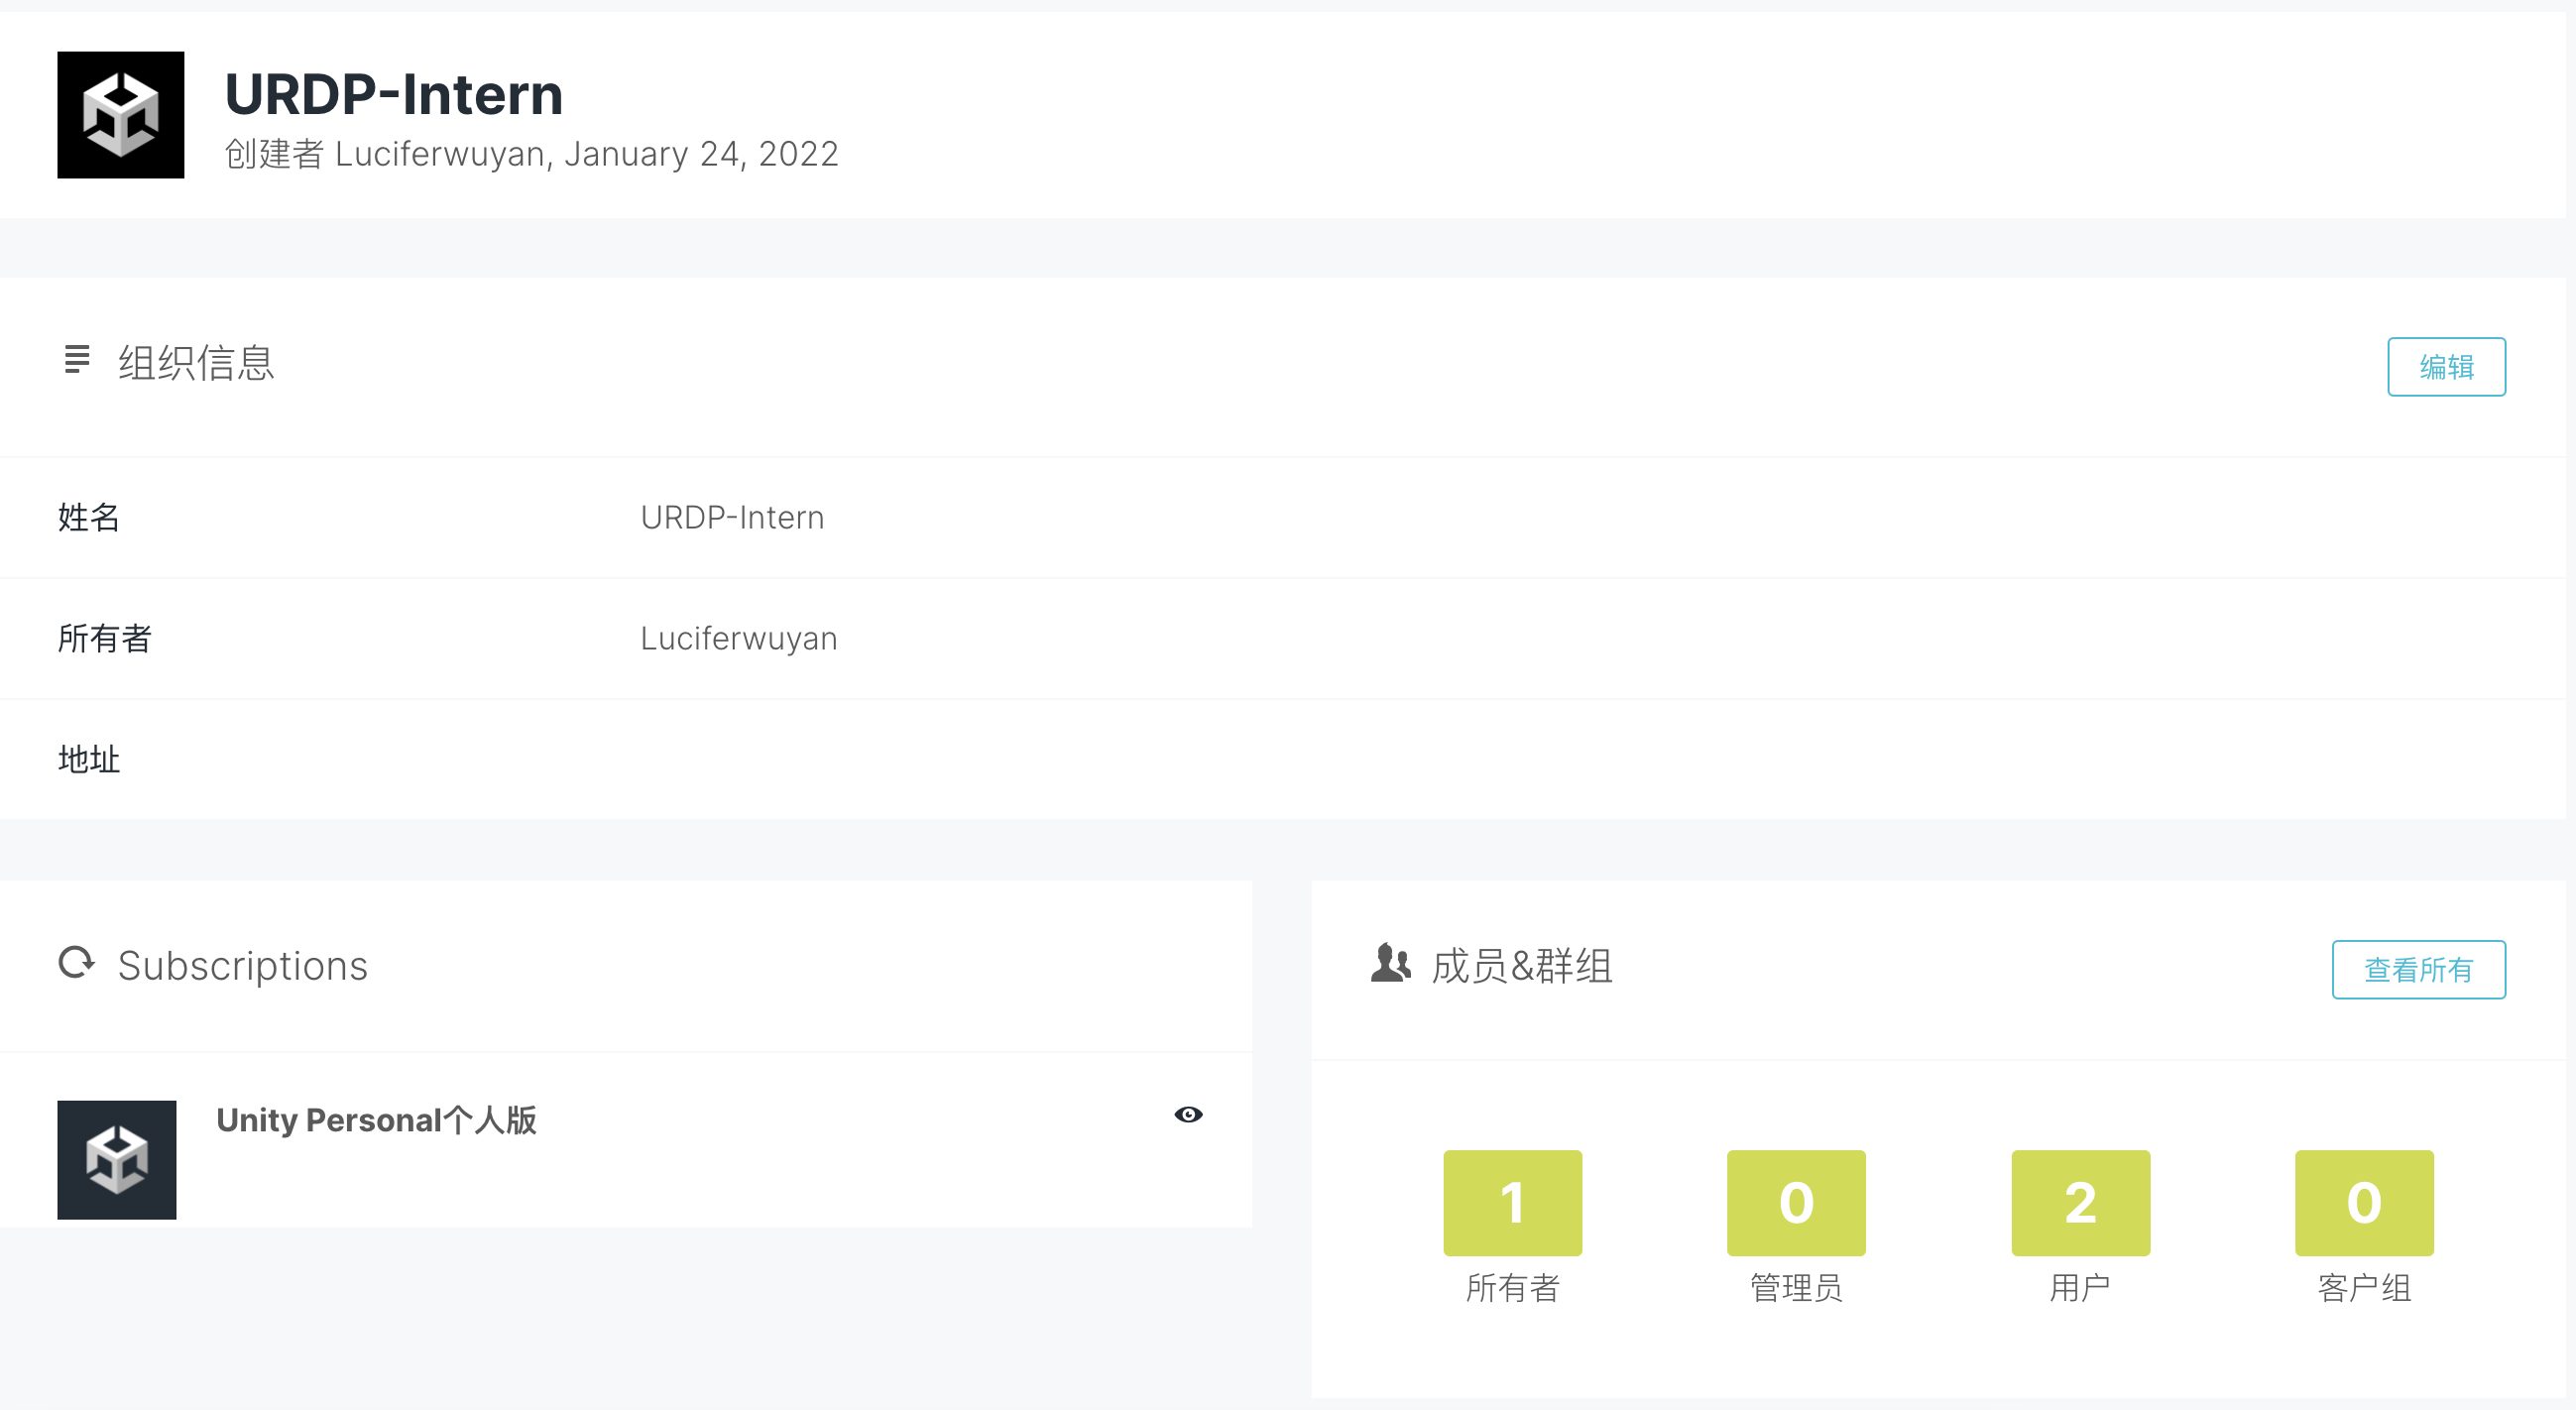Image resolution: width=2576 pixels, height=1410 pixels.
Task: Open 查看所有 view all members
Action: point(2418,969)
